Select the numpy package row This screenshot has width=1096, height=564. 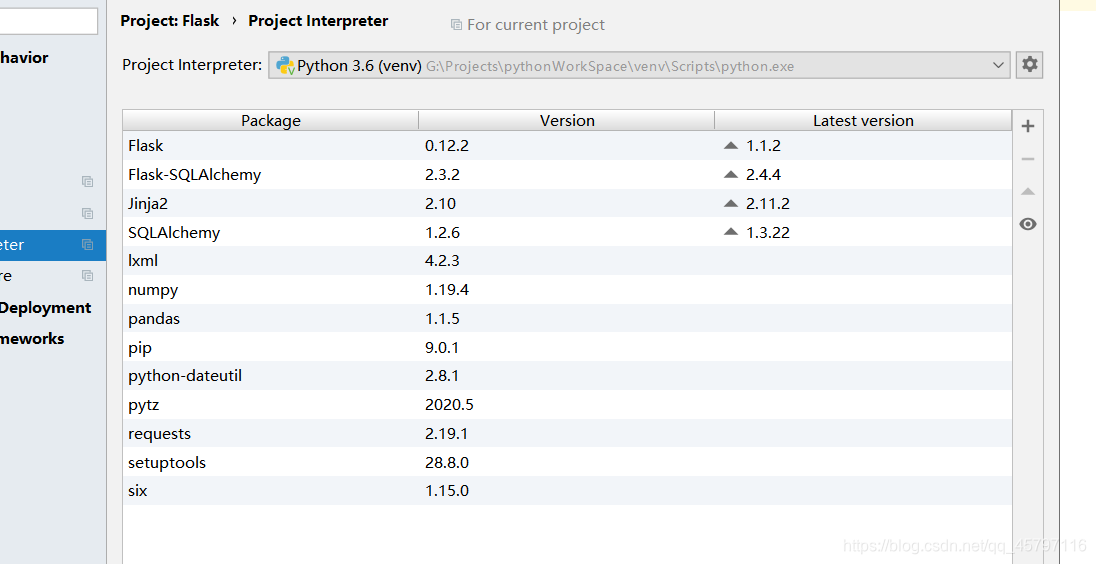click(567, 289)
